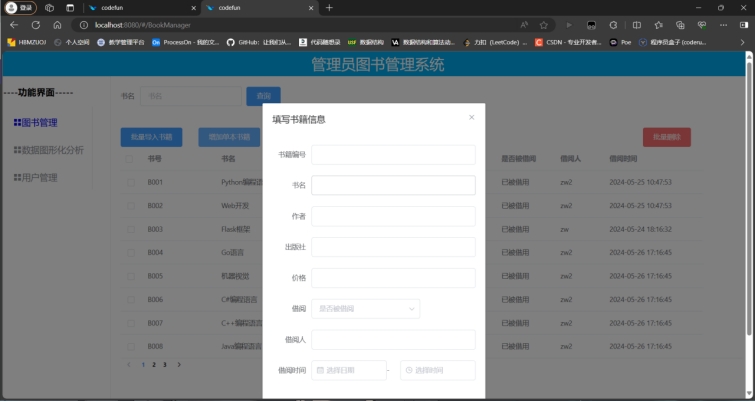The height and width of the screenshot is (402, 755).
Task: Reload the page with browser refresh
Action: coord(36,24)
